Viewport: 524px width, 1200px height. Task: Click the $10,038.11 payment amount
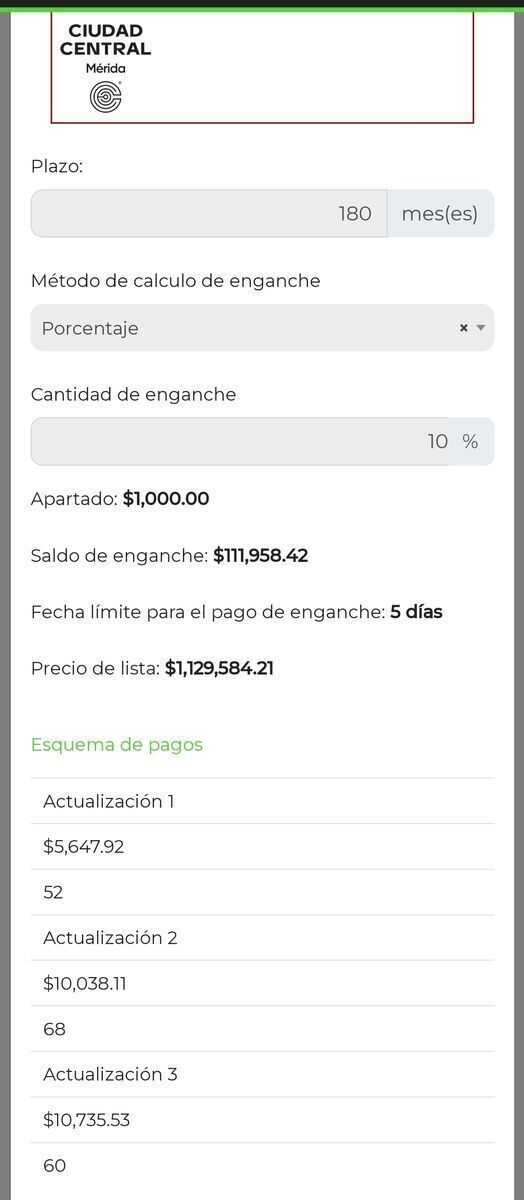tap(85, 983)
